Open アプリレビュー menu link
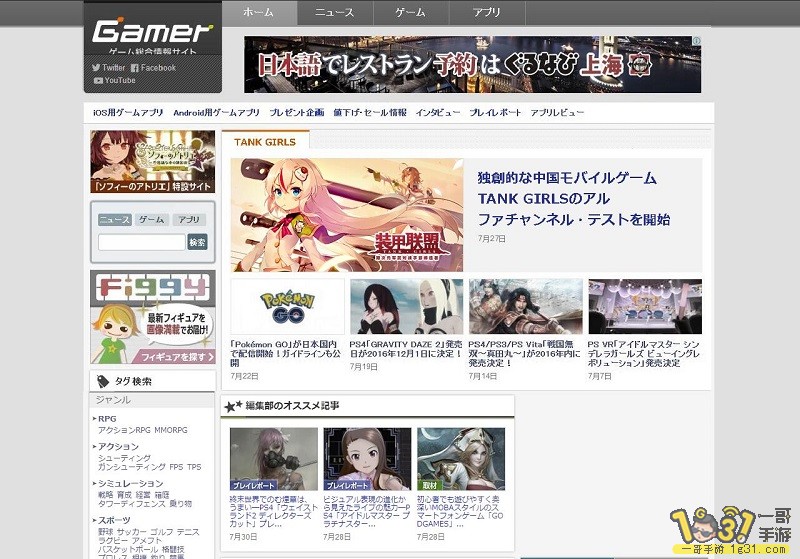The image size is (800, 559). [x=557, y=113]
